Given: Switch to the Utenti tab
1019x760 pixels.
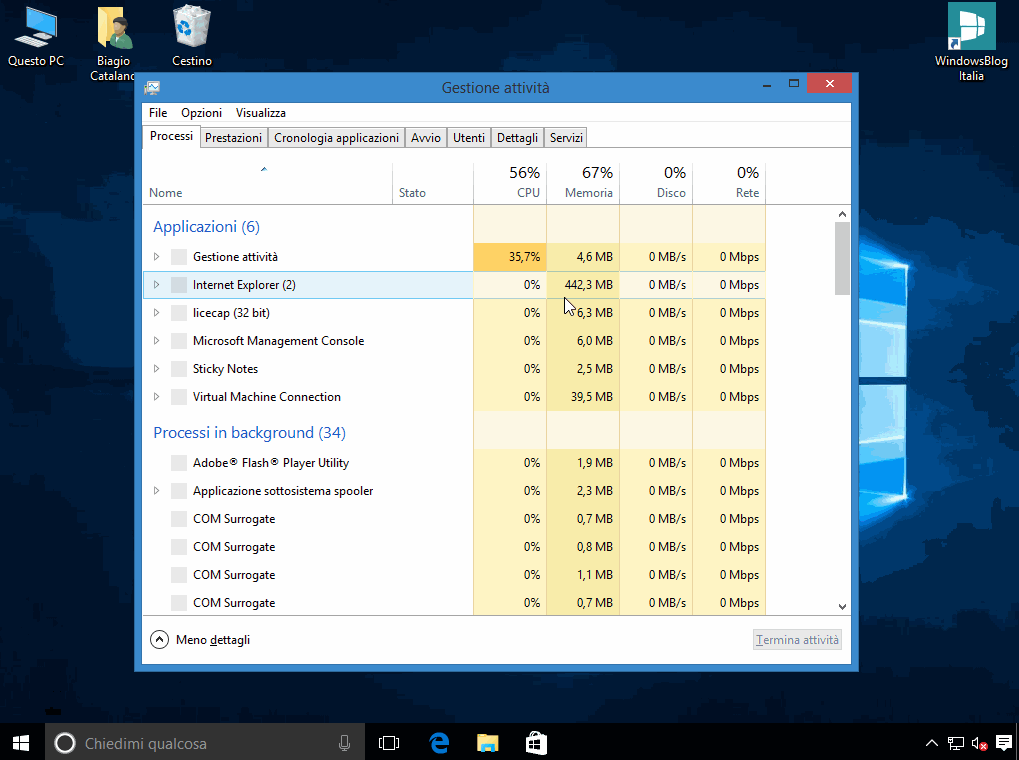Looking at the screenshot, I should click(x=469, y=138).
